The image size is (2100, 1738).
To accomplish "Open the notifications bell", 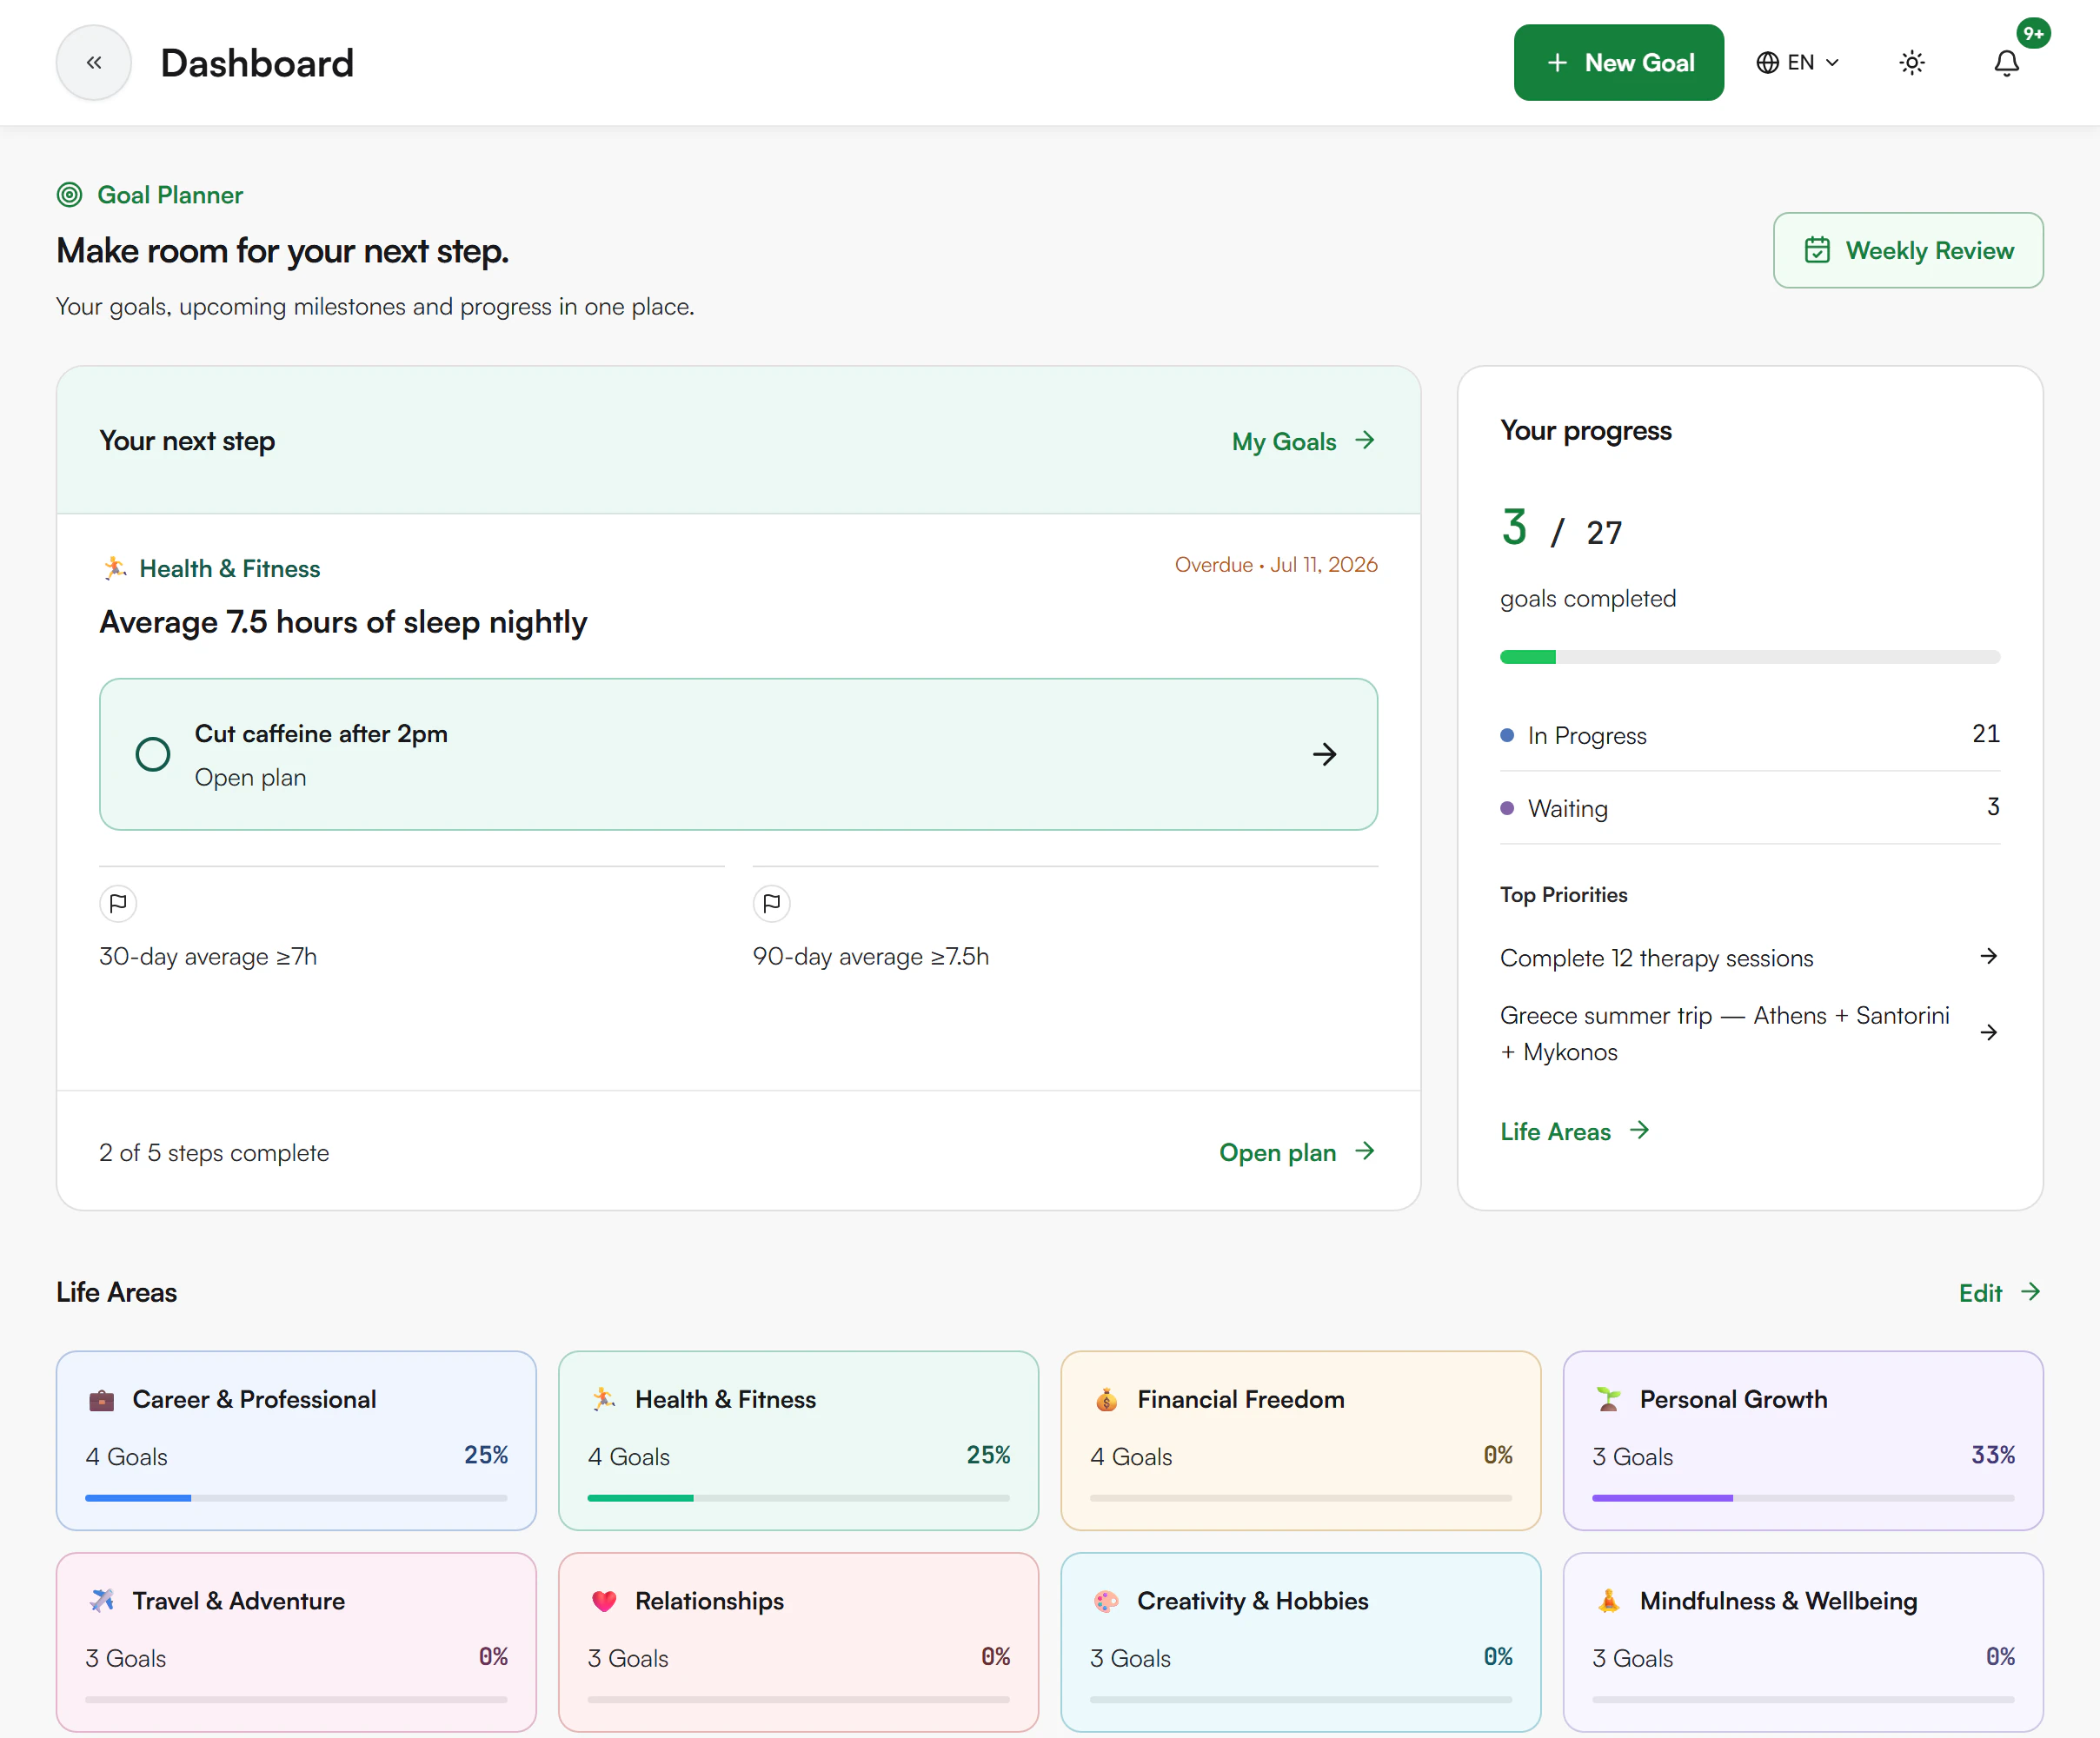I will (2006, 63).
